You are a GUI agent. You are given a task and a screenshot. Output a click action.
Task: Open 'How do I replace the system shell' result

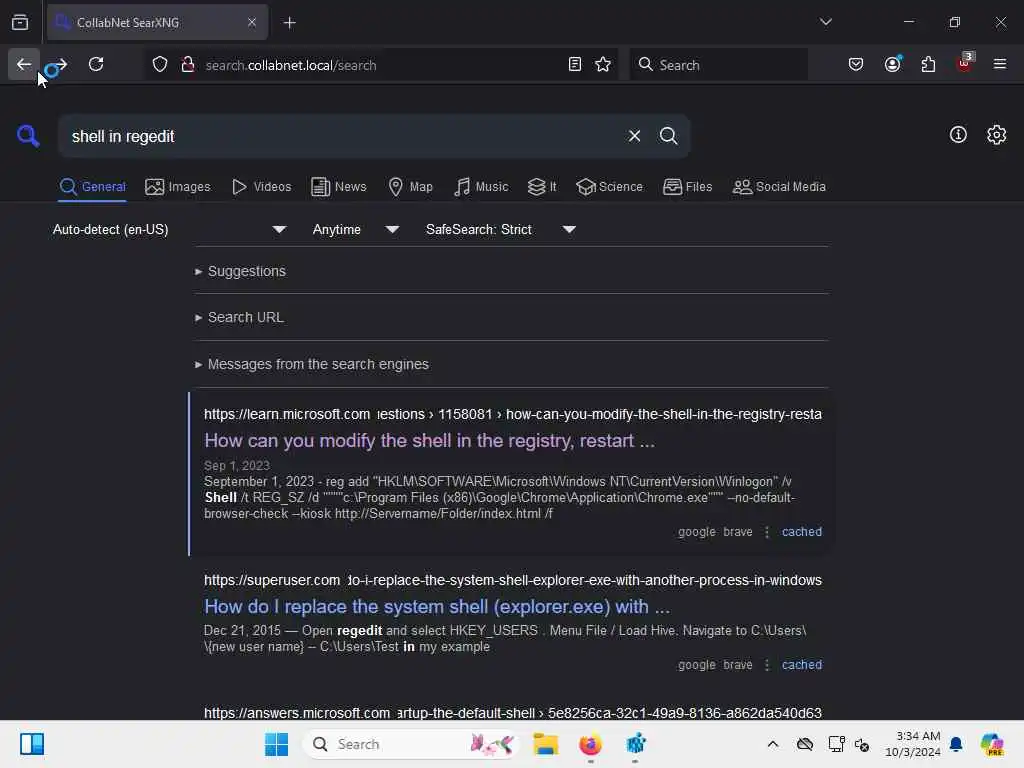tap(437, 607)
